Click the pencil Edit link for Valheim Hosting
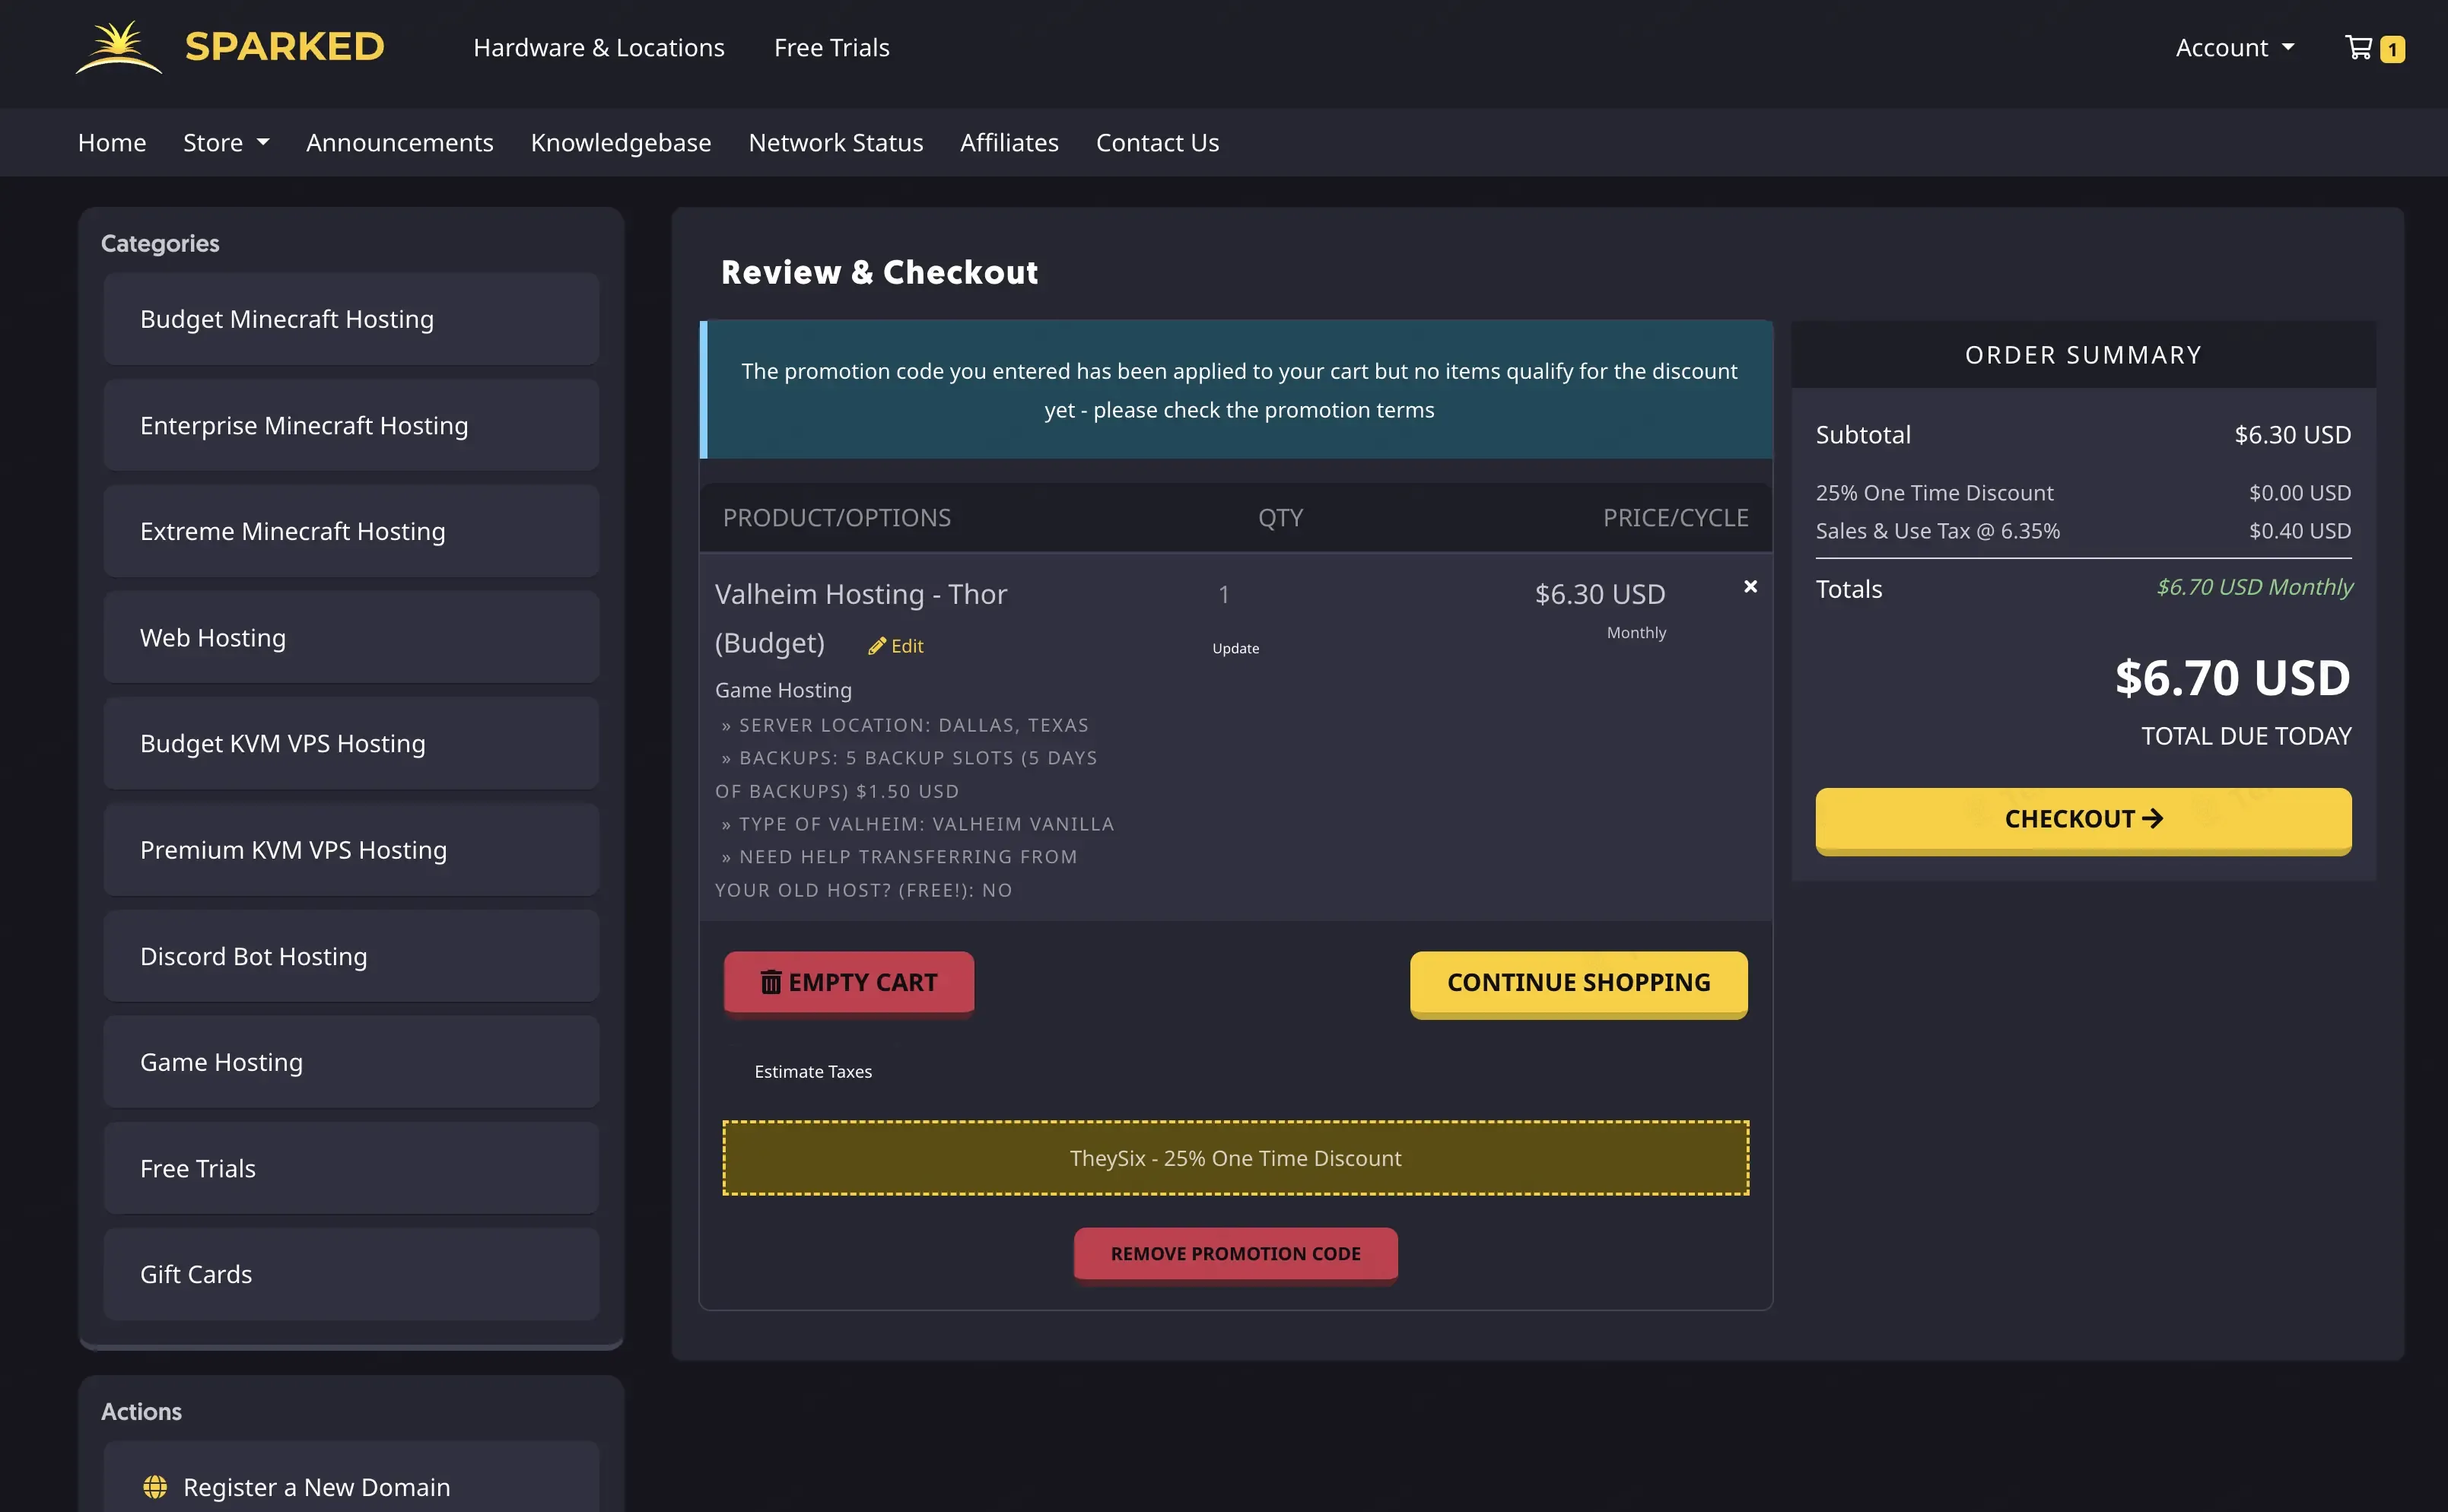Screen dimensions: 2448x1512 pos(896,646)
